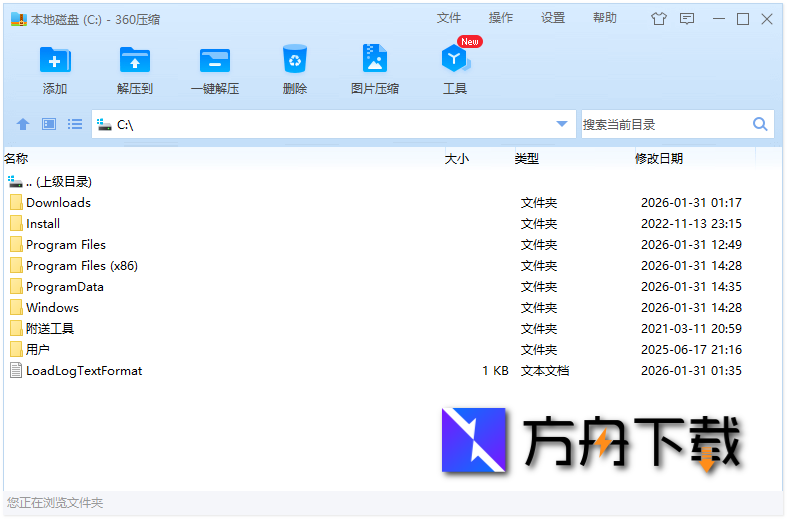
Task: Maximize the 360压缩 window
Action: coord(743,19)
